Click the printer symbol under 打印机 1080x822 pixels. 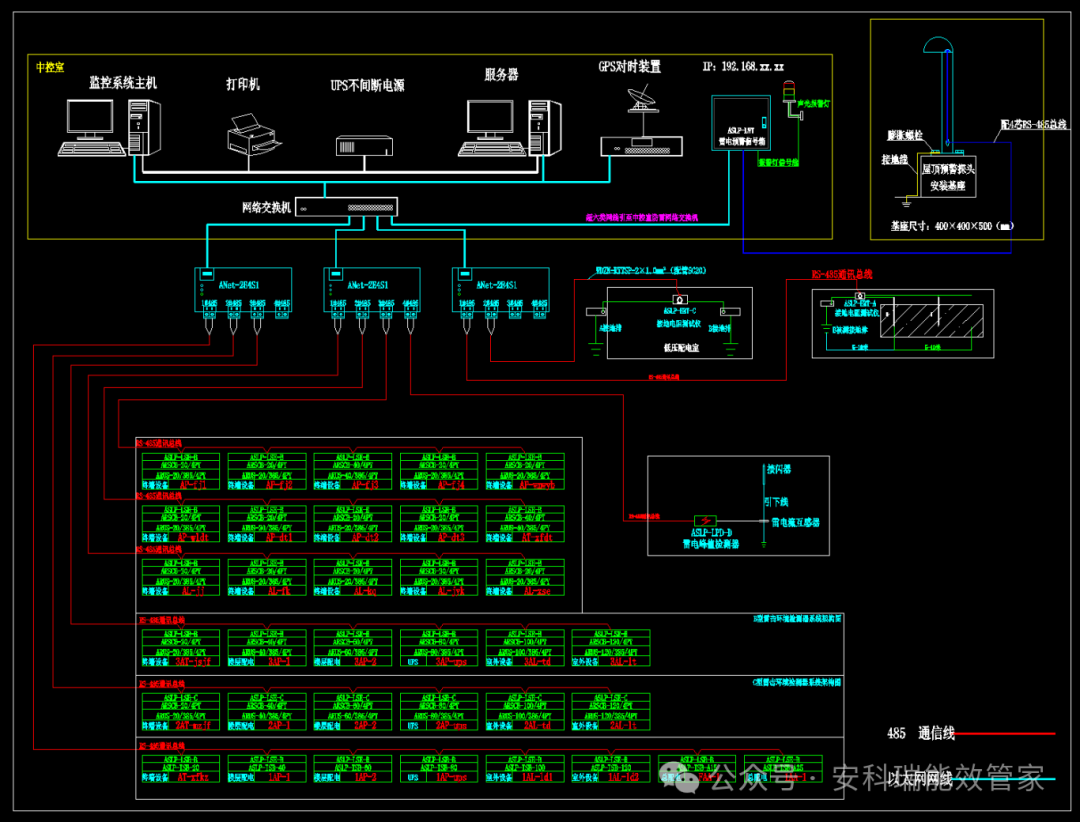pos(254,135)
